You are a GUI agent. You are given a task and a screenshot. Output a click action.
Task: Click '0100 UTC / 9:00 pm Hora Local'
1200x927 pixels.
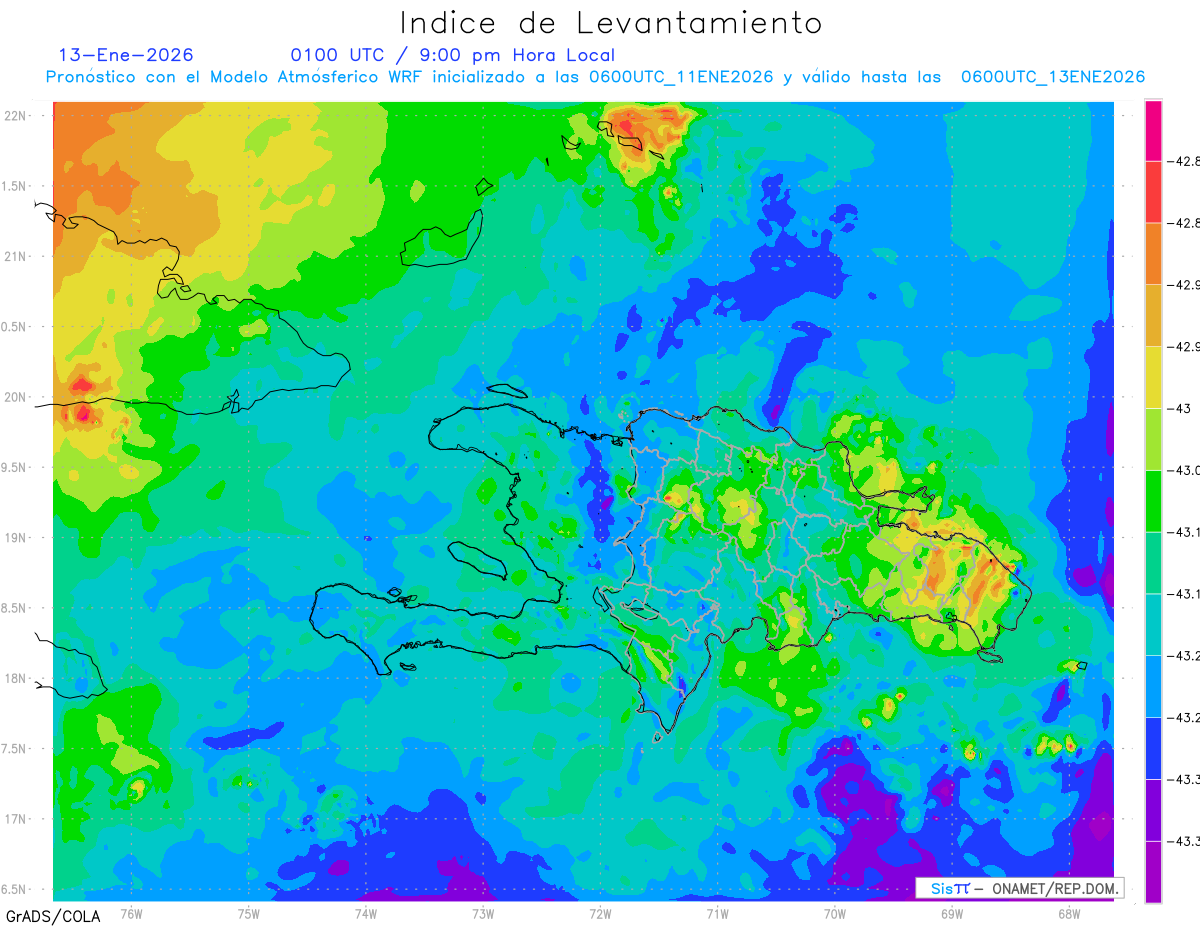tap(453, 55)
